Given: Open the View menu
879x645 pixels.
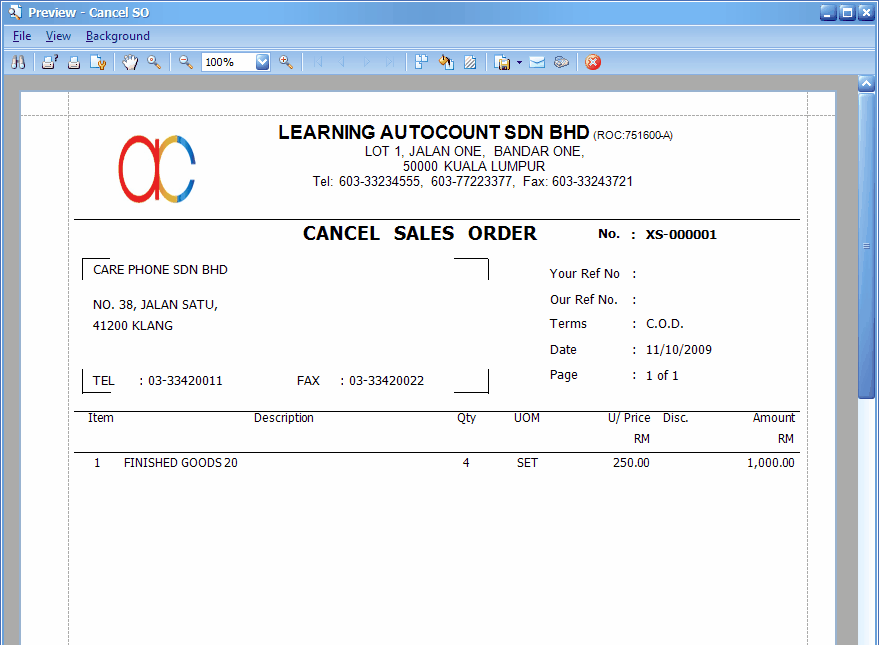Looking at the screenshot, I should [x=58, y=36].
